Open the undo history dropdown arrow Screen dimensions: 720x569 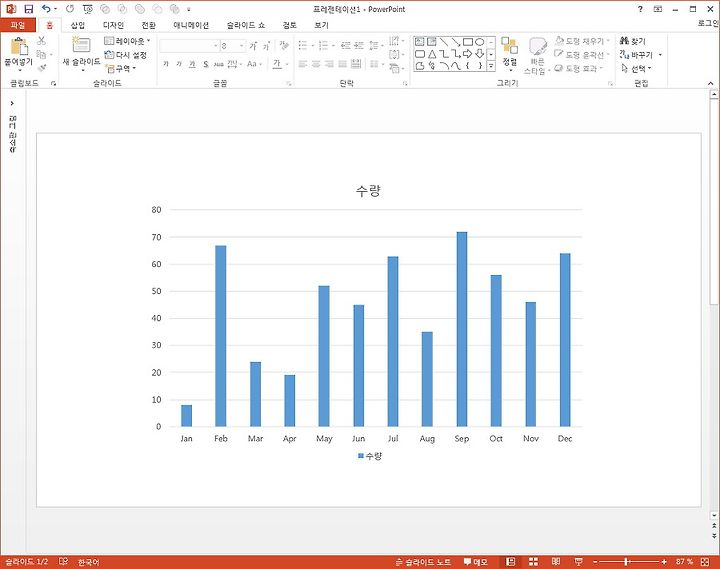(x=56, y=9)
